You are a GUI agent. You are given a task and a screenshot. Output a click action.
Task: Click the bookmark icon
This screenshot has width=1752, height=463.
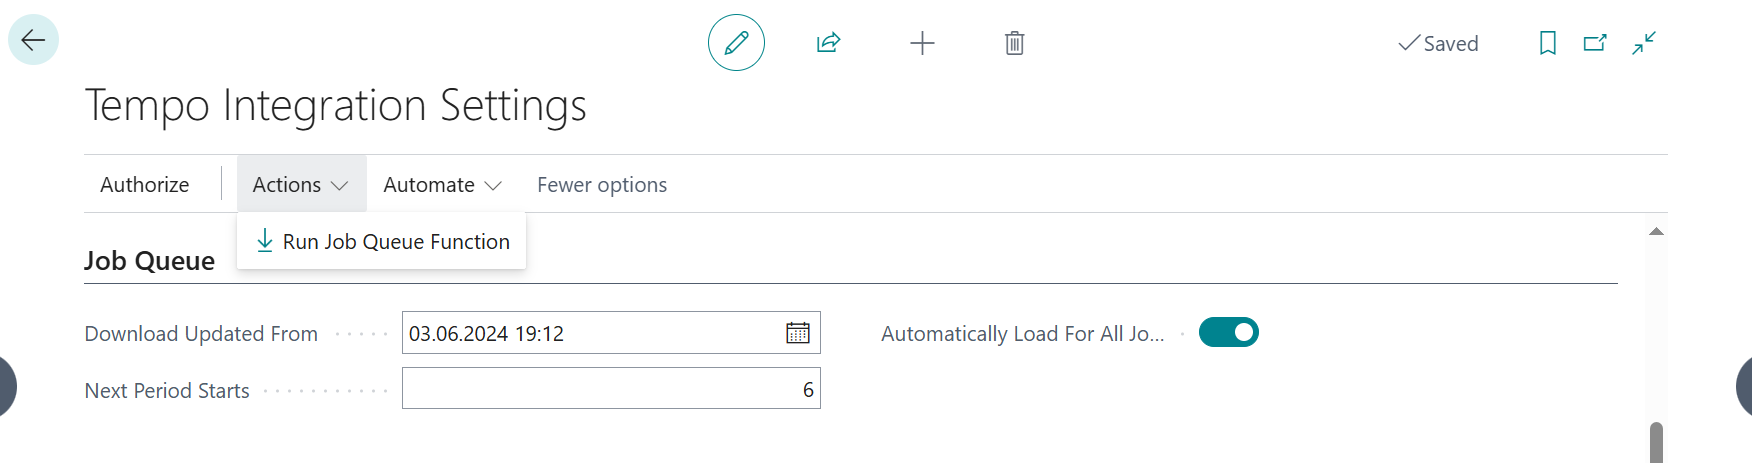pyautogui.click(x=1547, y=43)
